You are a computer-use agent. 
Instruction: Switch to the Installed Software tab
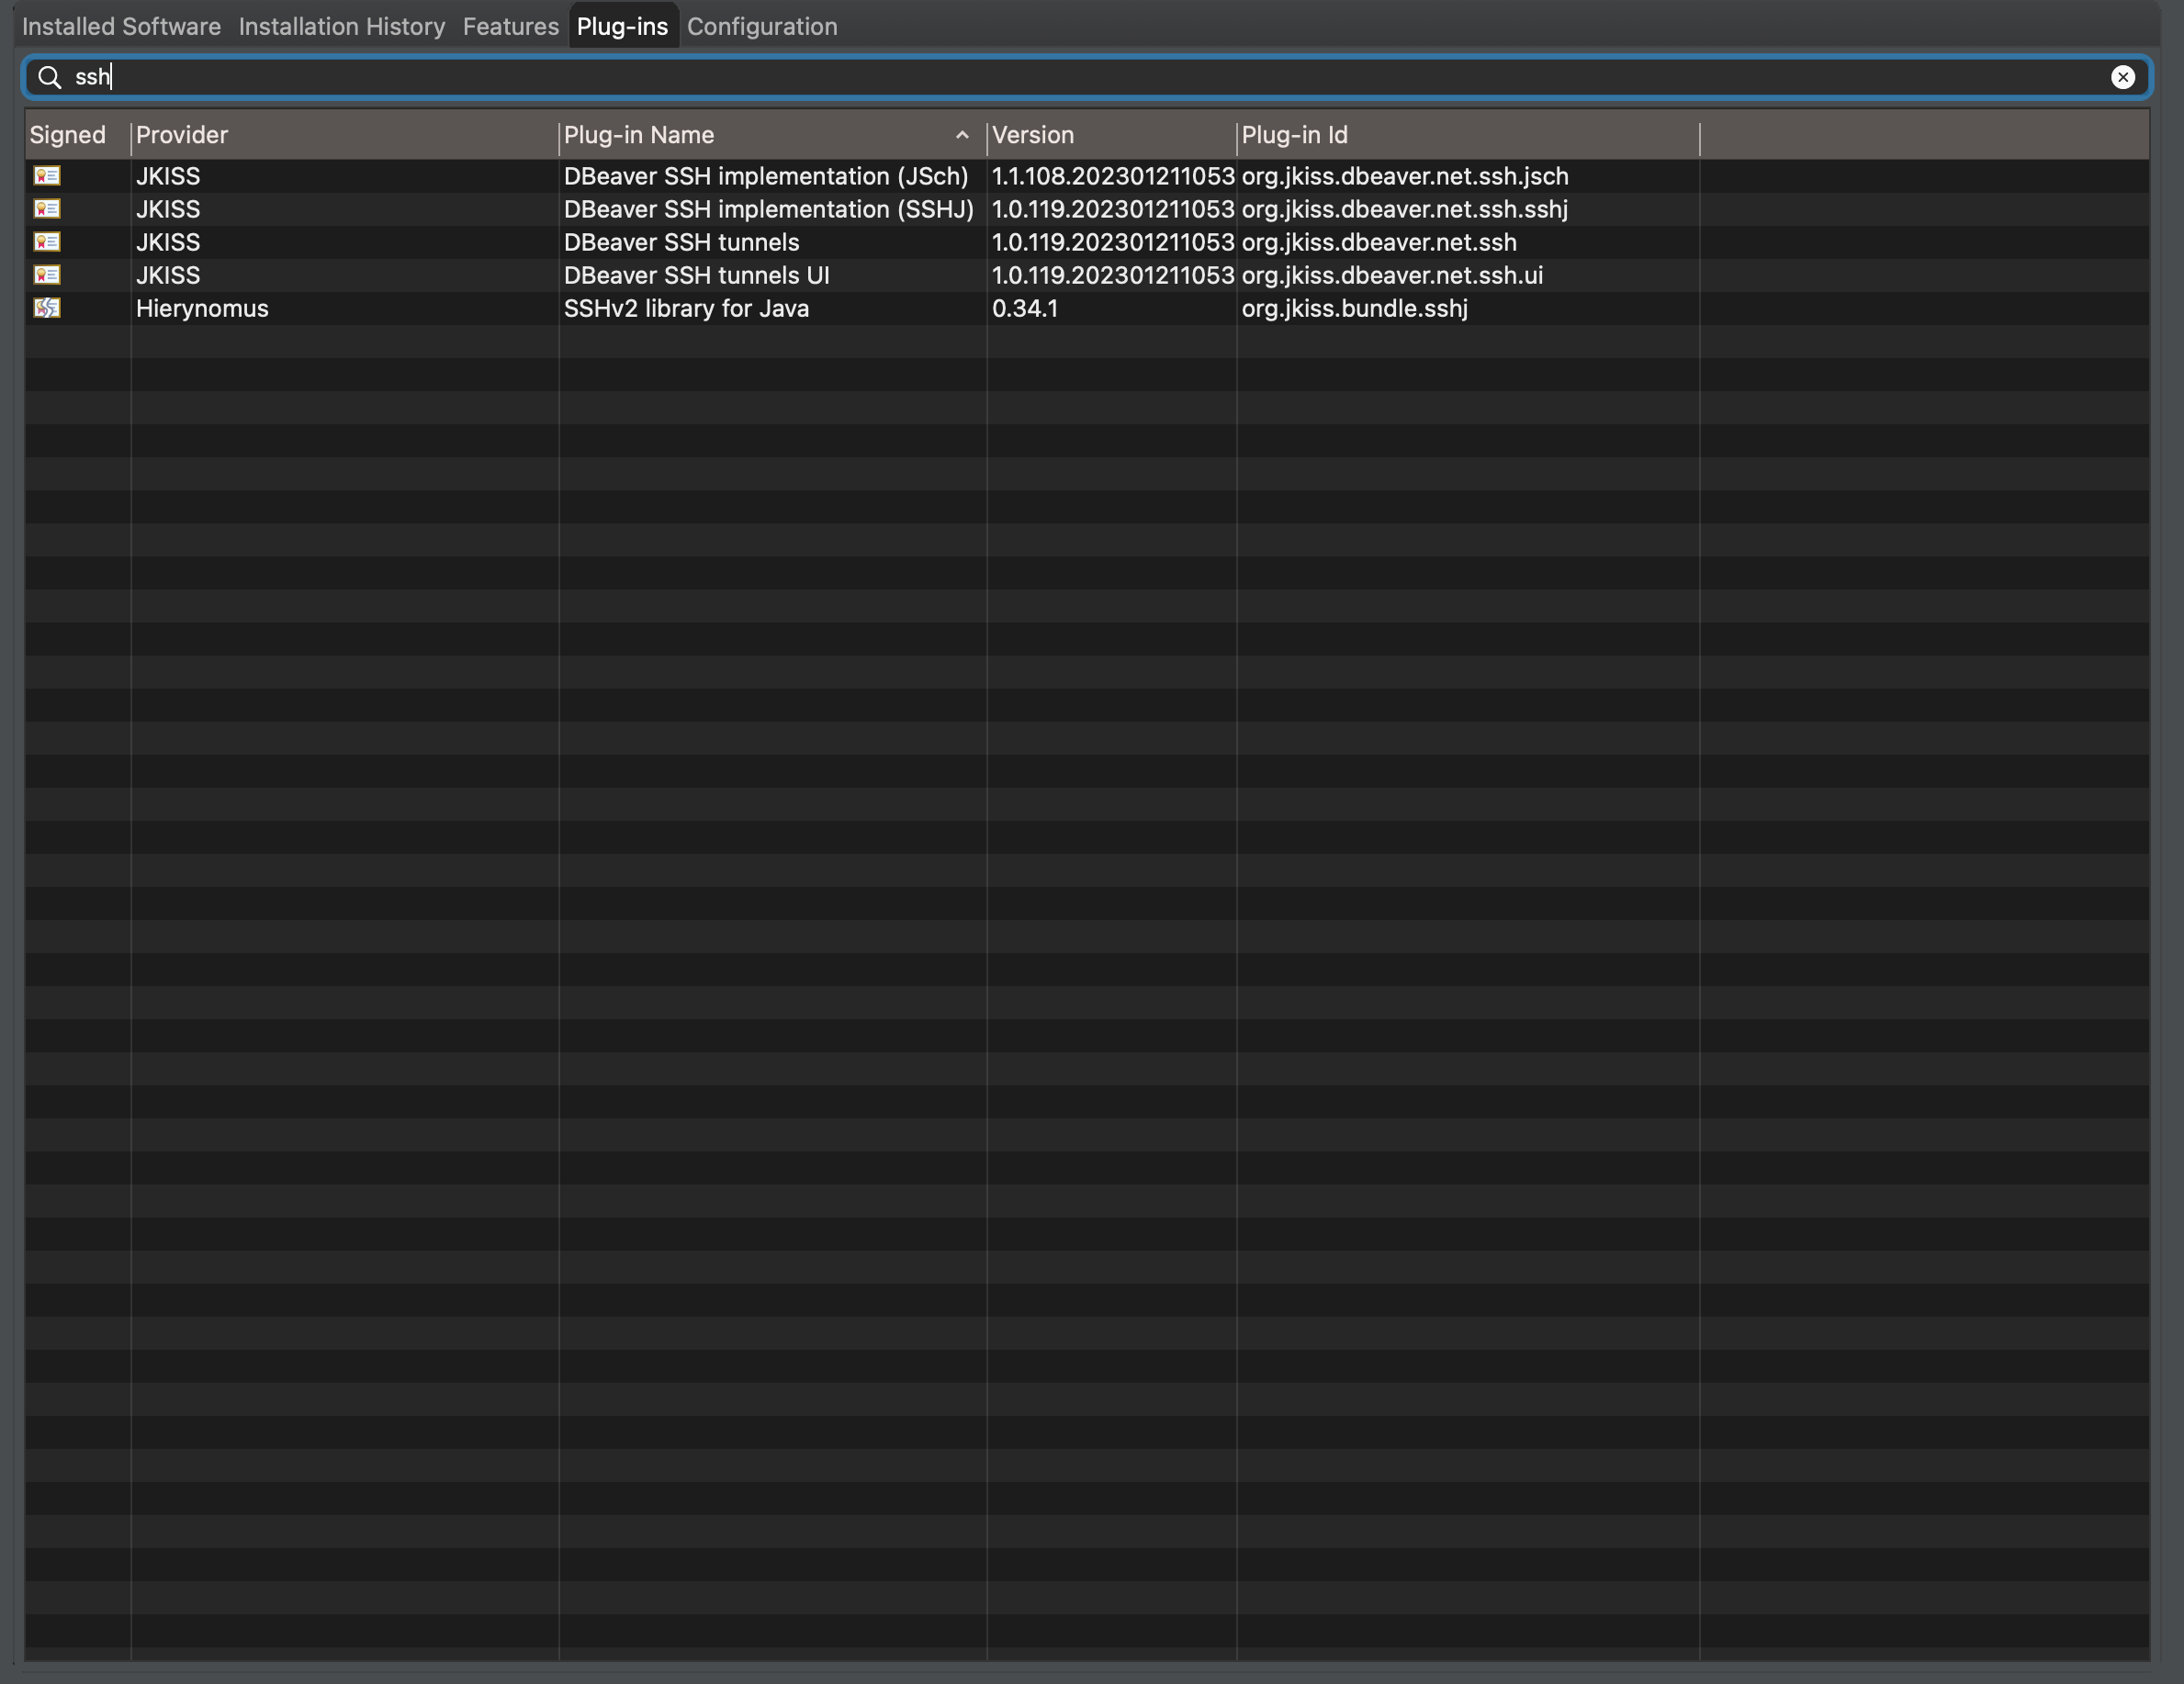click(x=121, y=27)
